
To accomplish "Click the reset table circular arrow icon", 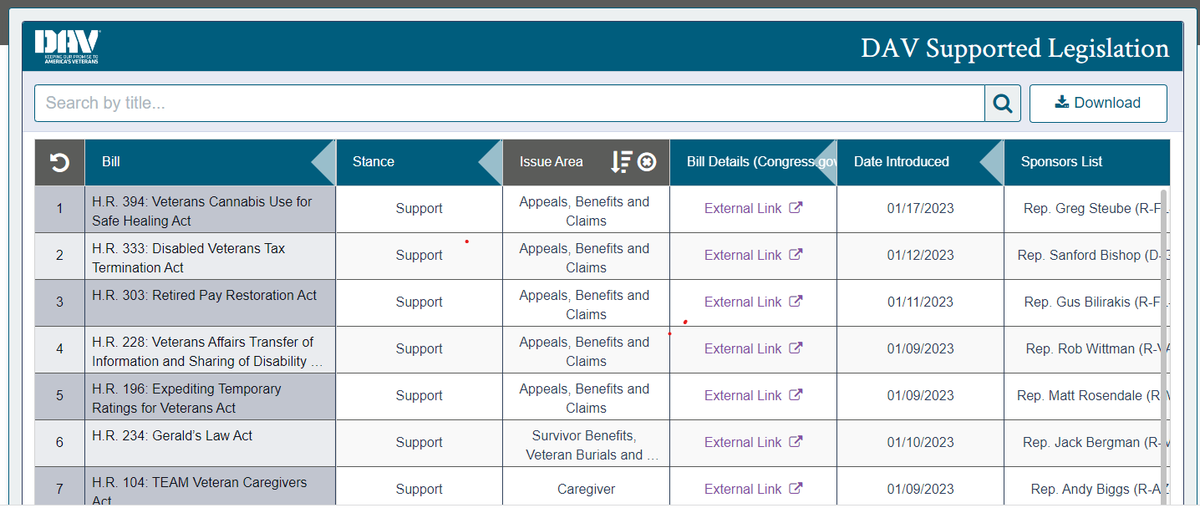I will pyautogui.click(x=59, y=162).
